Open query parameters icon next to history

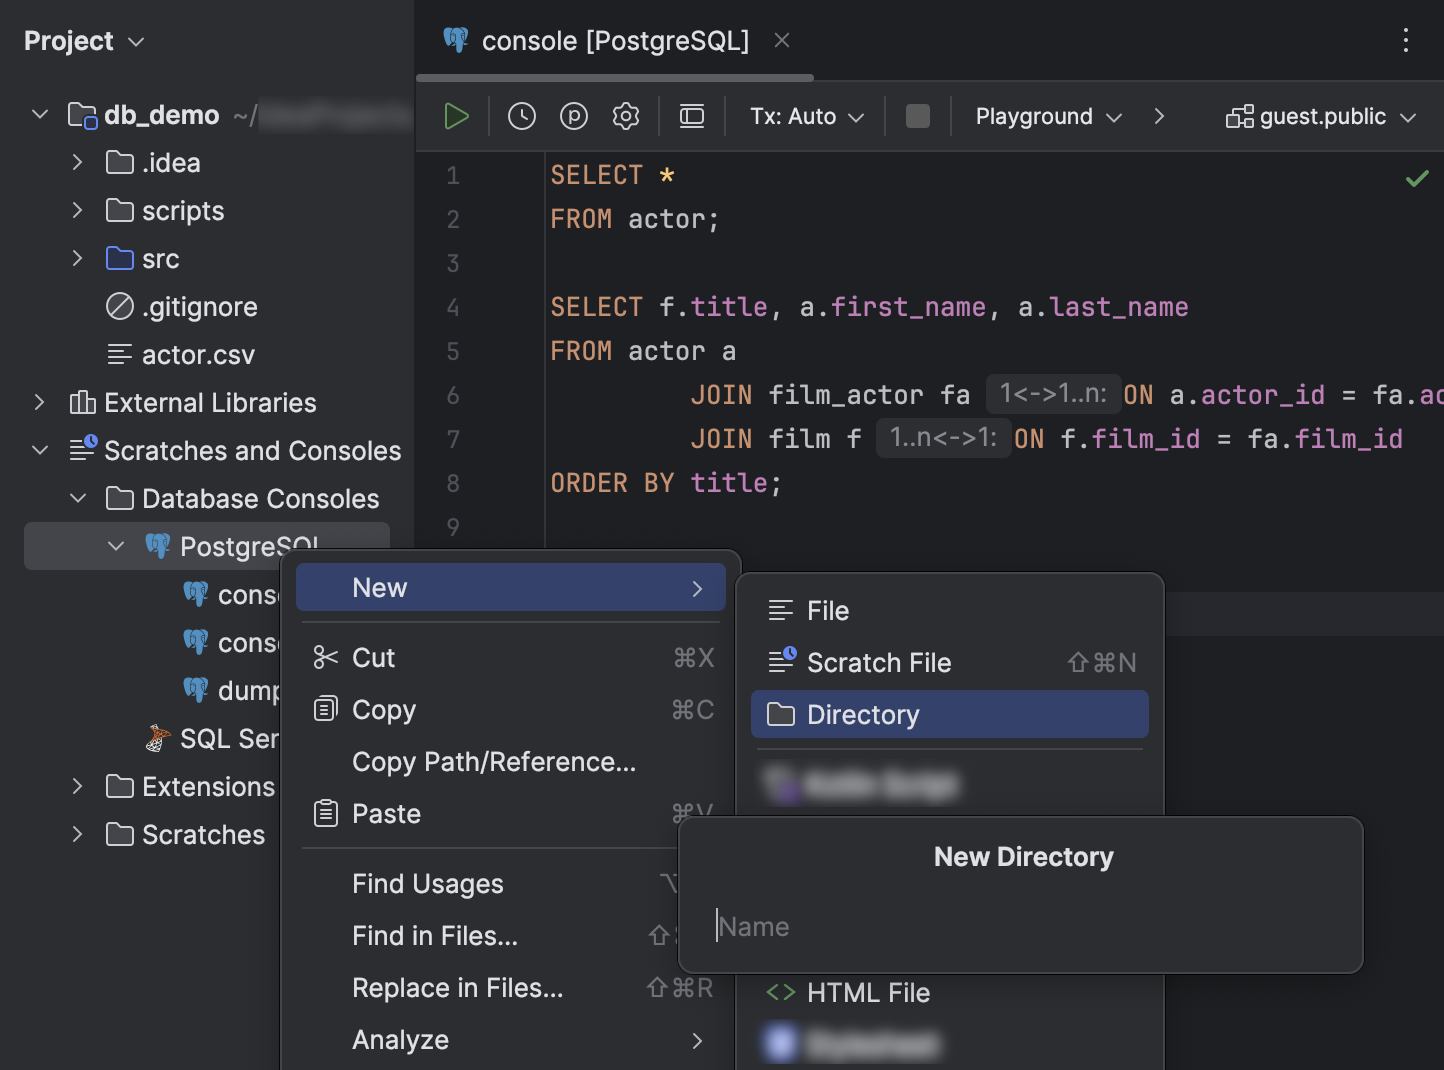point(573,116)
